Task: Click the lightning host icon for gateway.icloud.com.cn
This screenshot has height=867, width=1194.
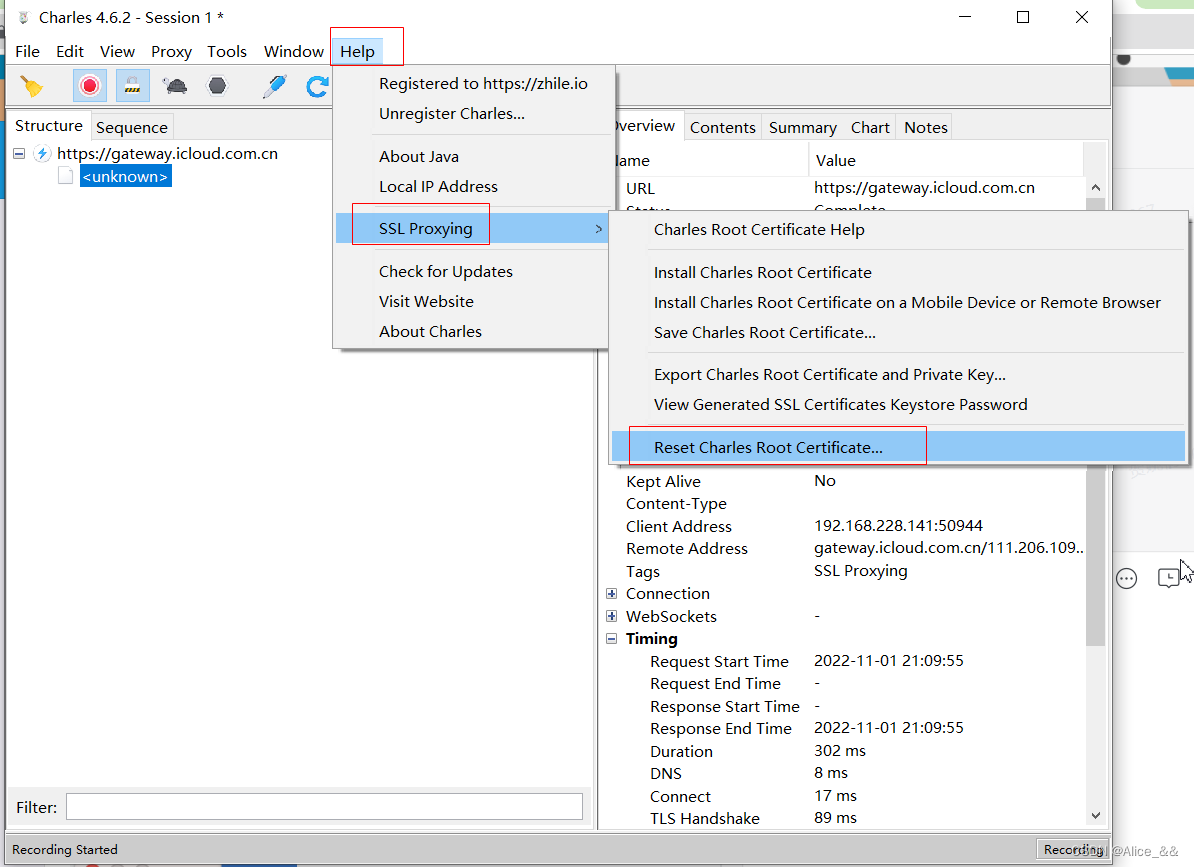Action: (x=43, y=154)
